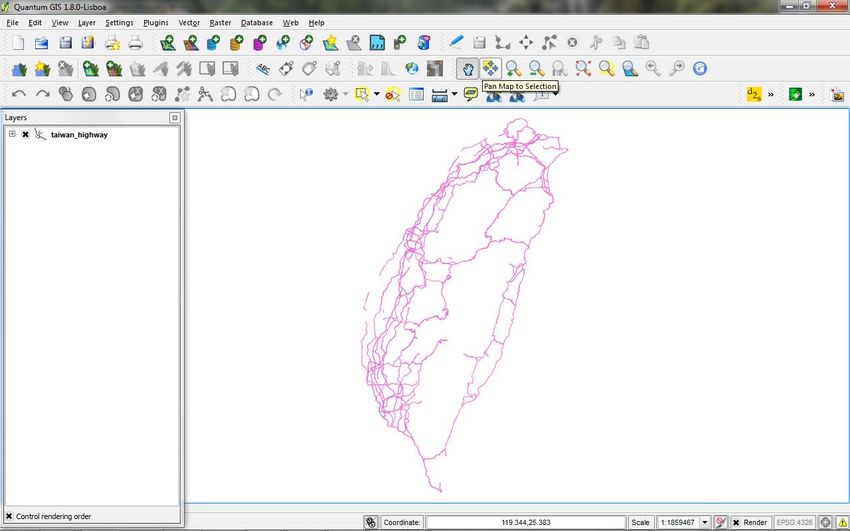Toggle visibility of the taiwan_highway layer
The width and height of the screenshot is (850, 531).
[x=25, y=134]
